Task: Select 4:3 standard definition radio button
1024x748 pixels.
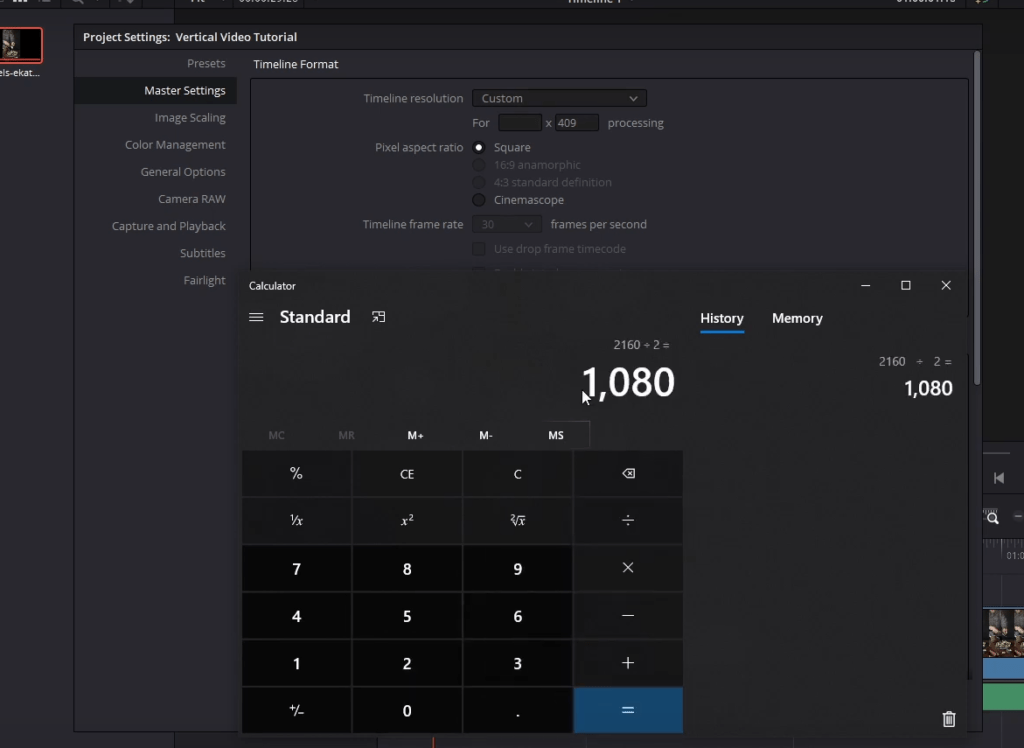Action: [479, 182]
